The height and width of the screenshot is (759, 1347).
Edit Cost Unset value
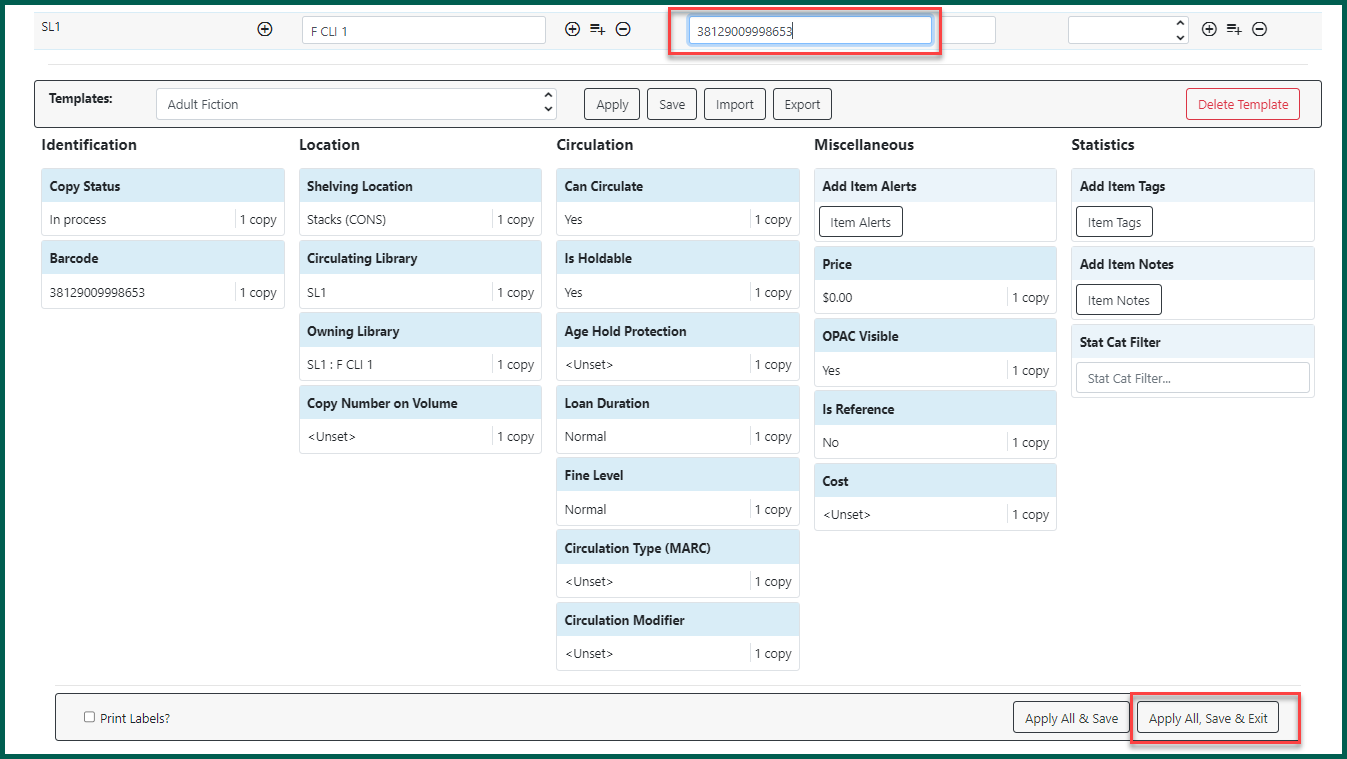pyautogui.click(x=935, y=514)
